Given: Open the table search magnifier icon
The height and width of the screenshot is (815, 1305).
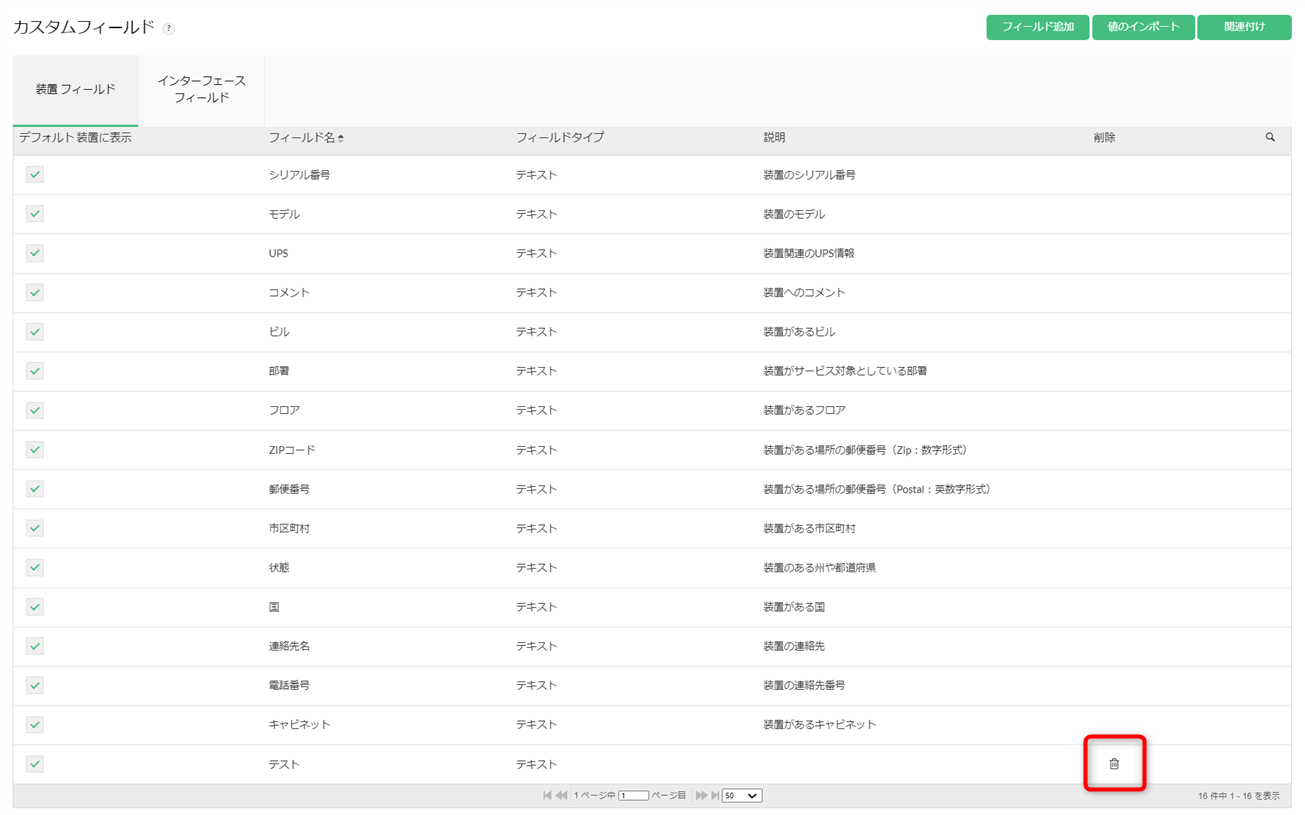Looking at the screenshot, I should (1270, 138).
